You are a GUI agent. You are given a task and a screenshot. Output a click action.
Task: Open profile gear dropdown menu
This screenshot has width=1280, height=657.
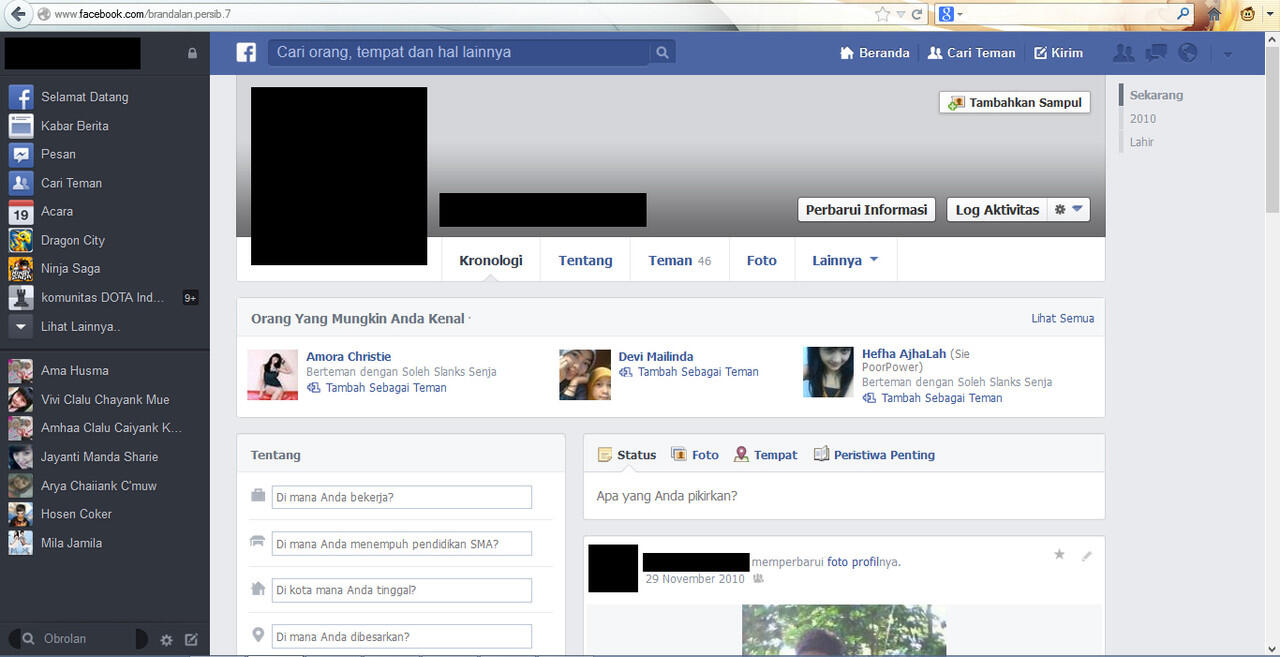pyautogui.click(x=1068, y=210)
